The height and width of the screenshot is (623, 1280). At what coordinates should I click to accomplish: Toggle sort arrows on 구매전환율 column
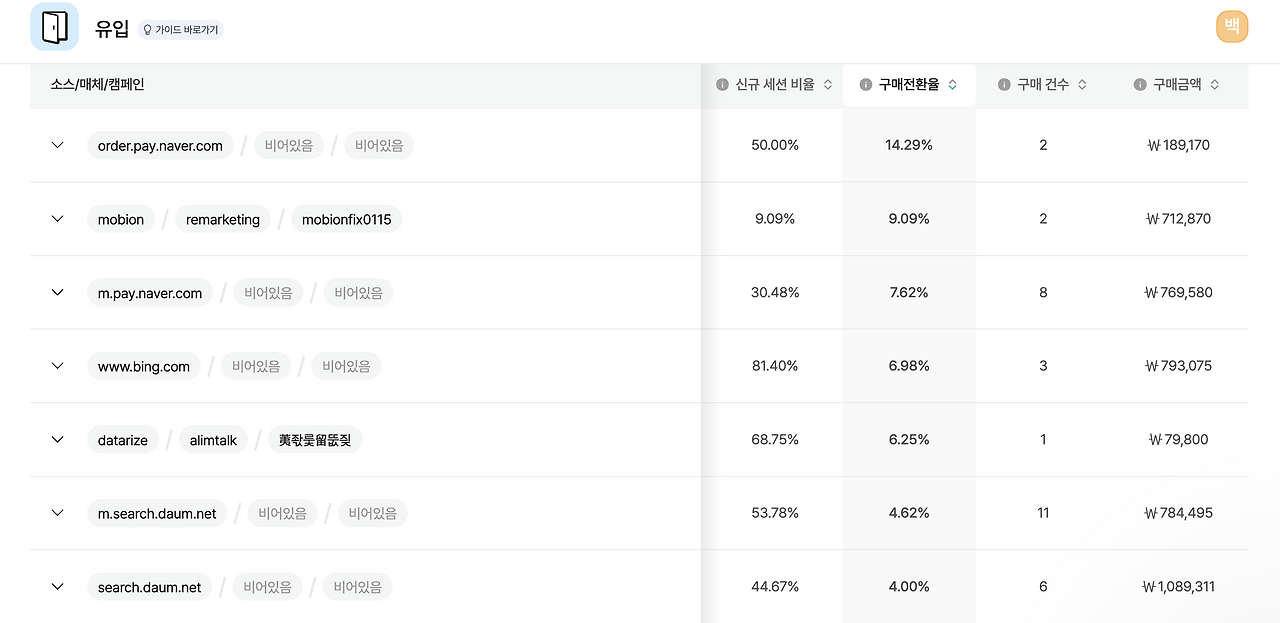coord(953,85)
